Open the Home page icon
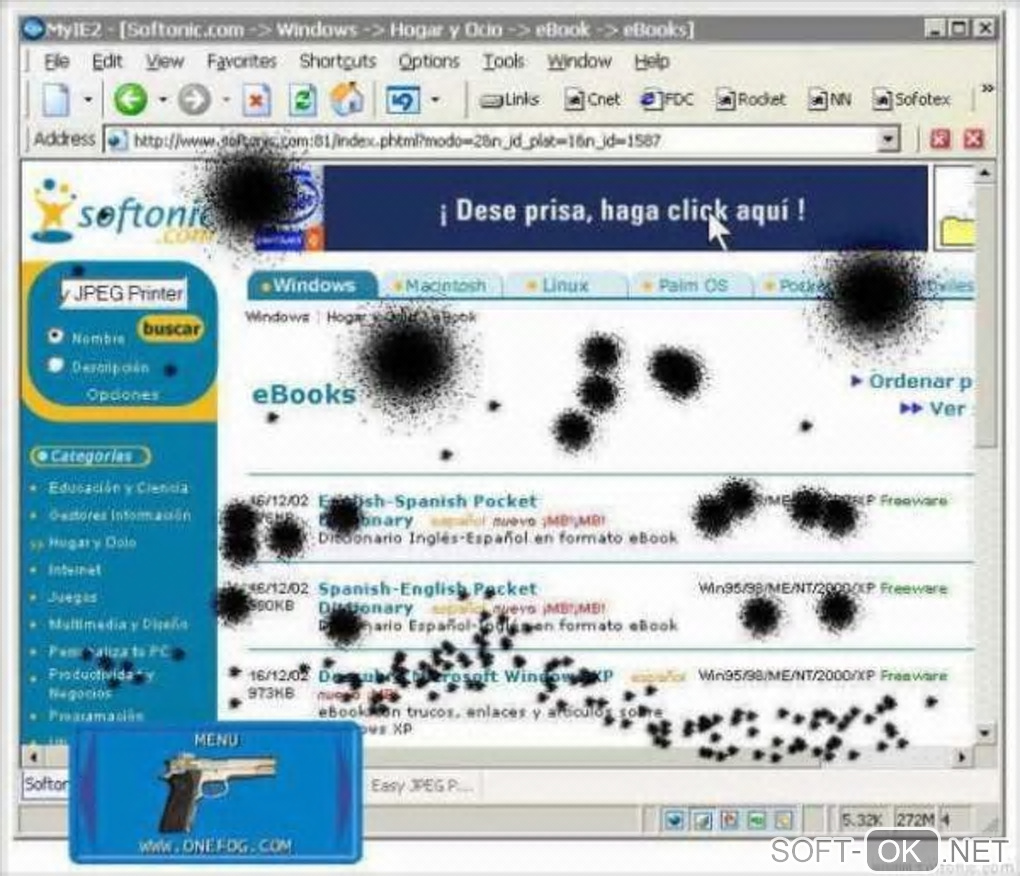 point(347,99)
